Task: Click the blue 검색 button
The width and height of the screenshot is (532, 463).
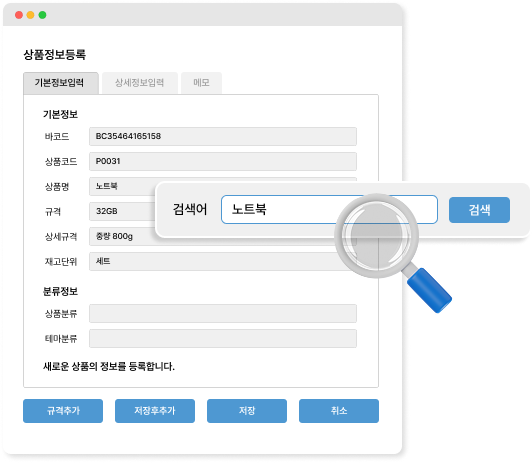Action: (x=479, y=210)
